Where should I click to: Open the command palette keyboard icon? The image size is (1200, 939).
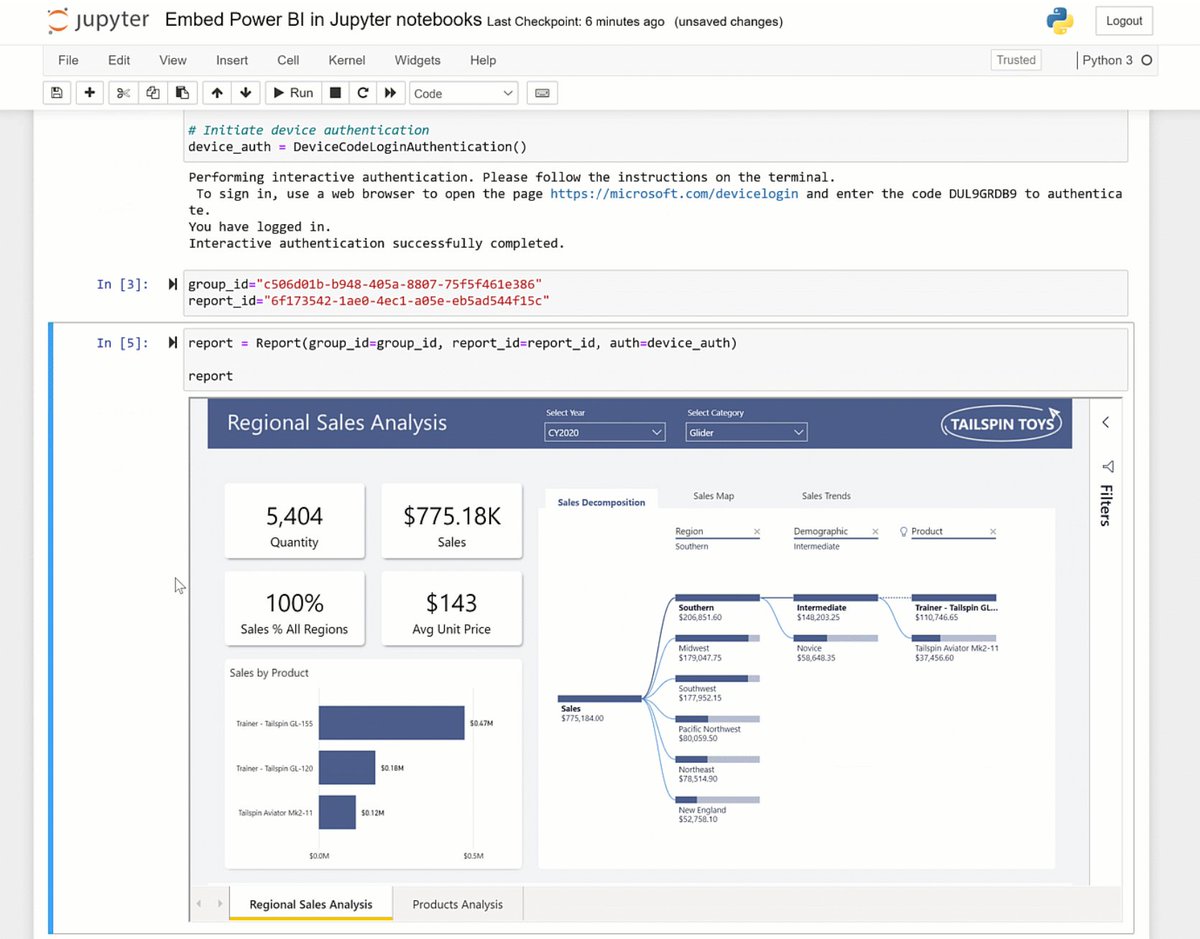point(542,93)
